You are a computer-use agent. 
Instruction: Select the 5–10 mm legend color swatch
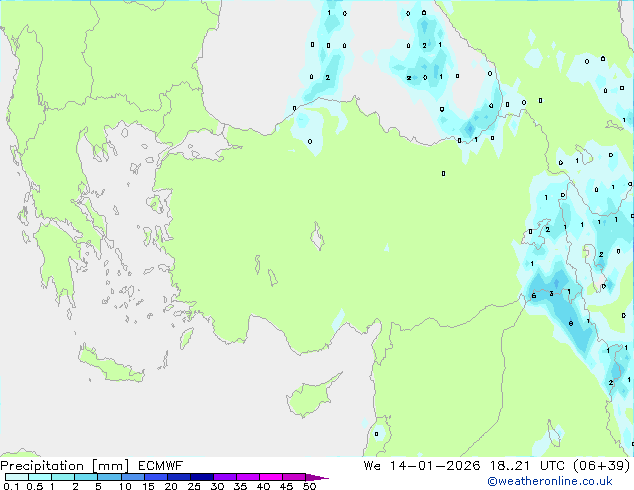click(x=110, y=477)
